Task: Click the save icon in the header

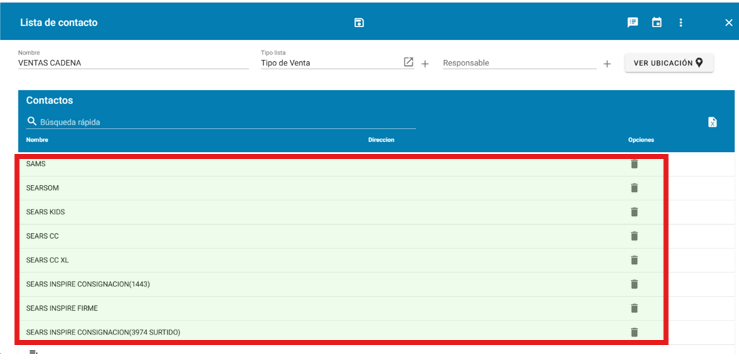Action: [x=359, y=23]
